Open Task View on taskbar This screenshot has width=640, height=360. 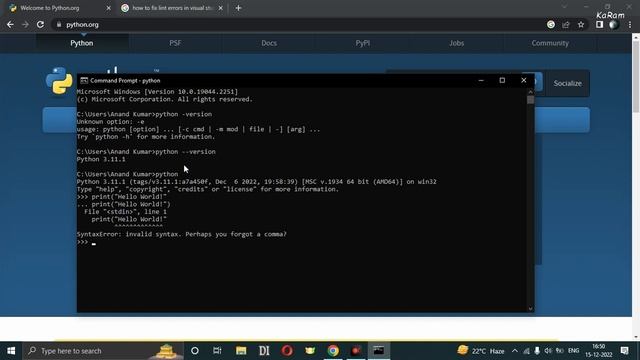pos(217,351)
